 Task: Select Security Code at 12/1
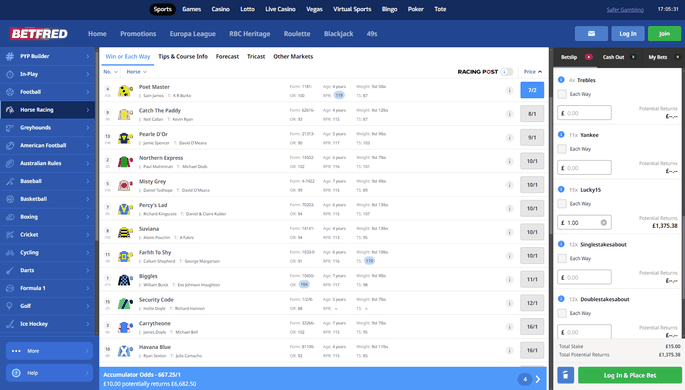pos(532,303)
